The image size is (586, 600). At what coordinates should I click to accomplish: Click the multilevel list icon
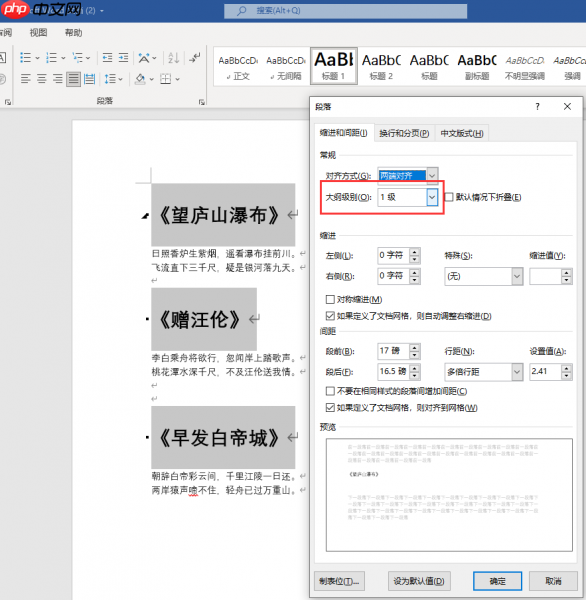tap(77, 58)
